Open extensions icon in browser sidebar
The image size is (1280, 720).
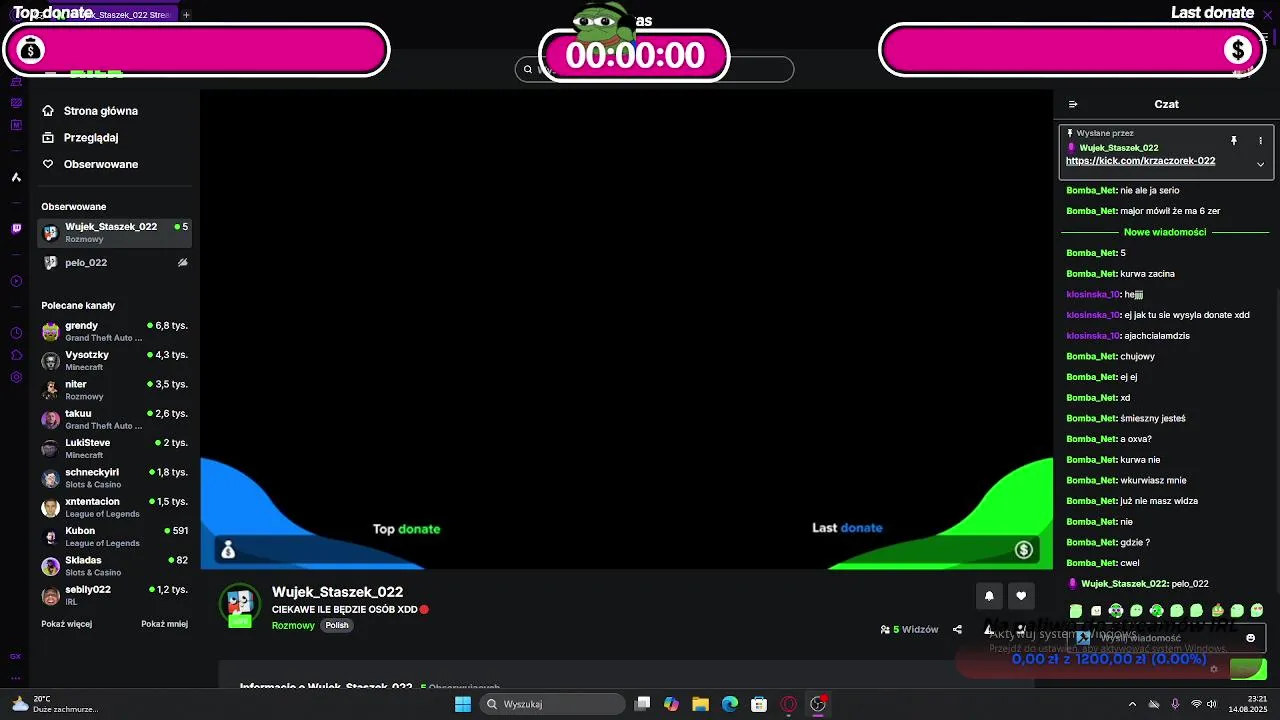pyautogui.click(x=16, y=355)
